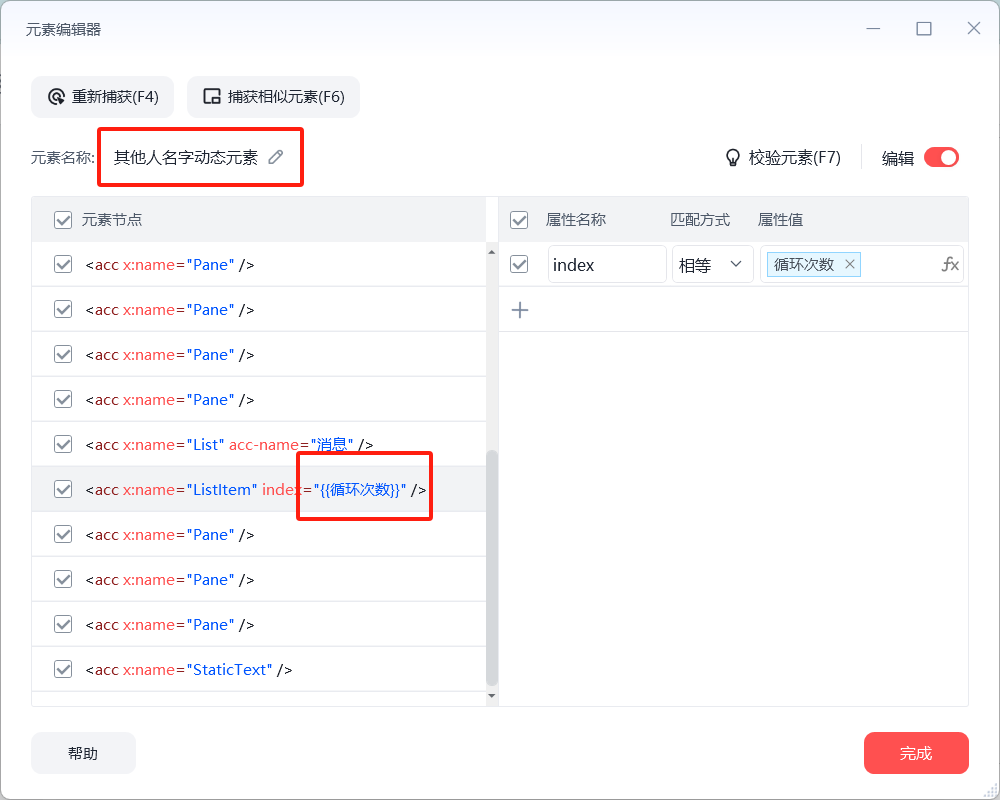Click node list scrollbar up arrow
Screen dimensions: 1000x800
pos(492,252)
